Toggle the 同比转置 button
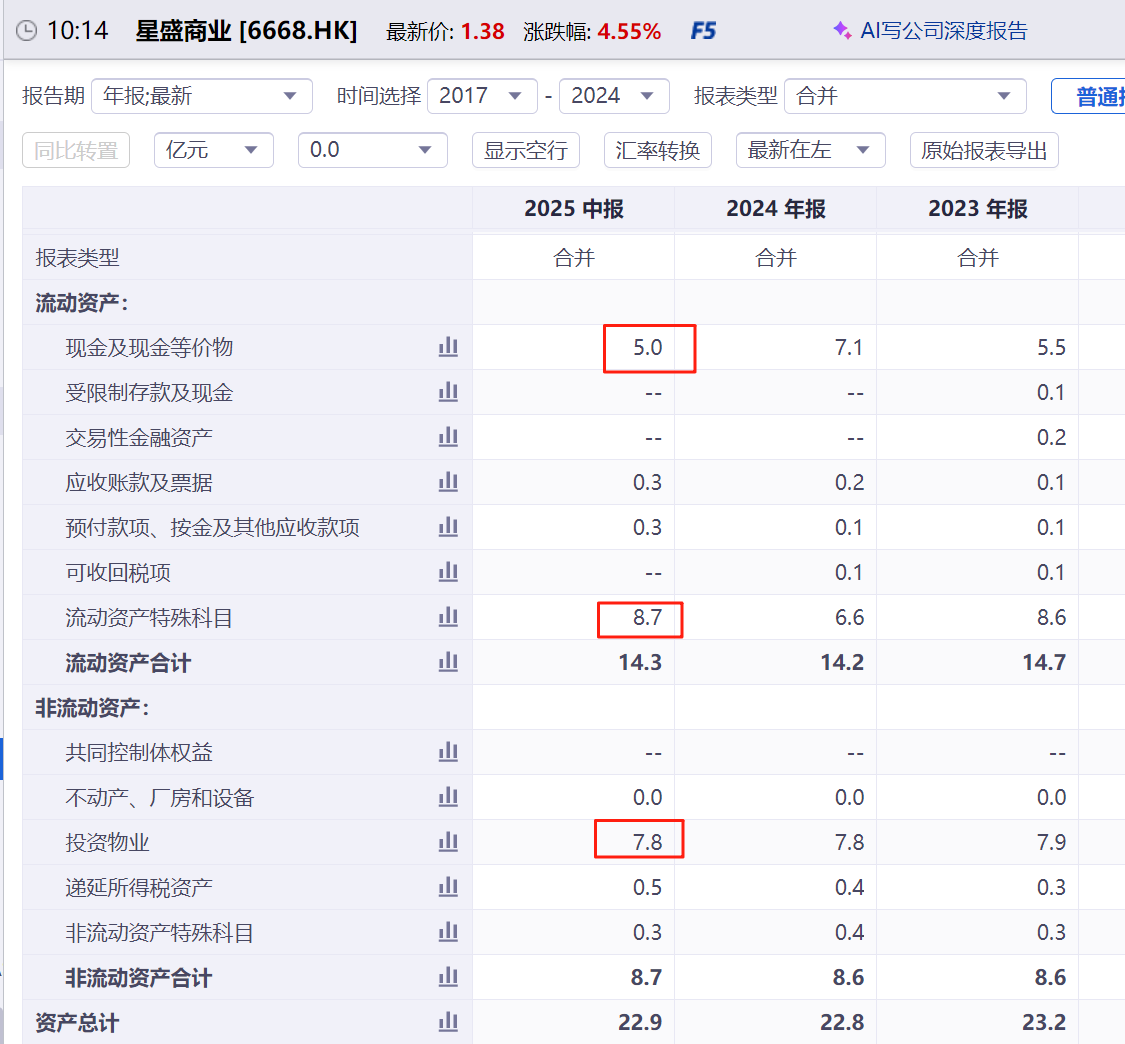The image size is (1125, 1044). pos(76,150)
